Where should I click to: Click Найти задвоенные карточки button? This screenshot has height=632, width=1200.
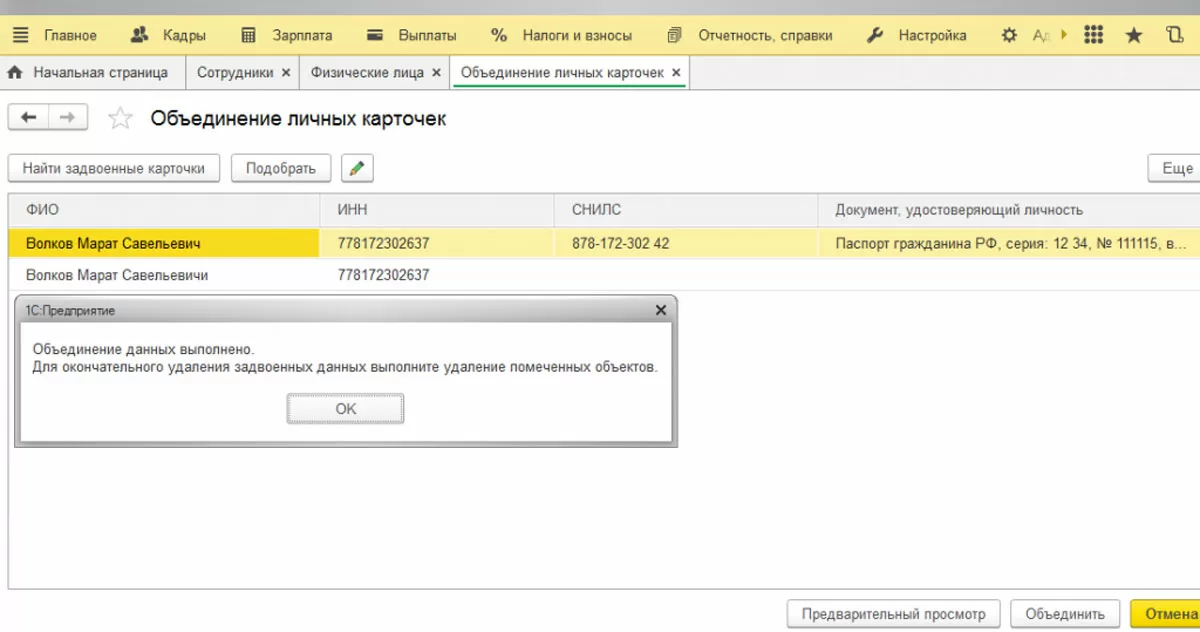[x=113, y=168]
